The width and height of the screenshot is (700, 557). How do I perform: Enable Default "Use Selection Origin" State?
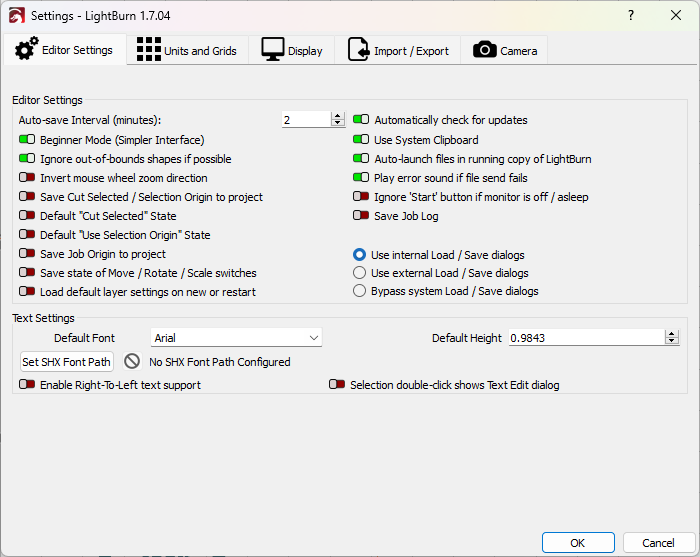coord(27,234)
